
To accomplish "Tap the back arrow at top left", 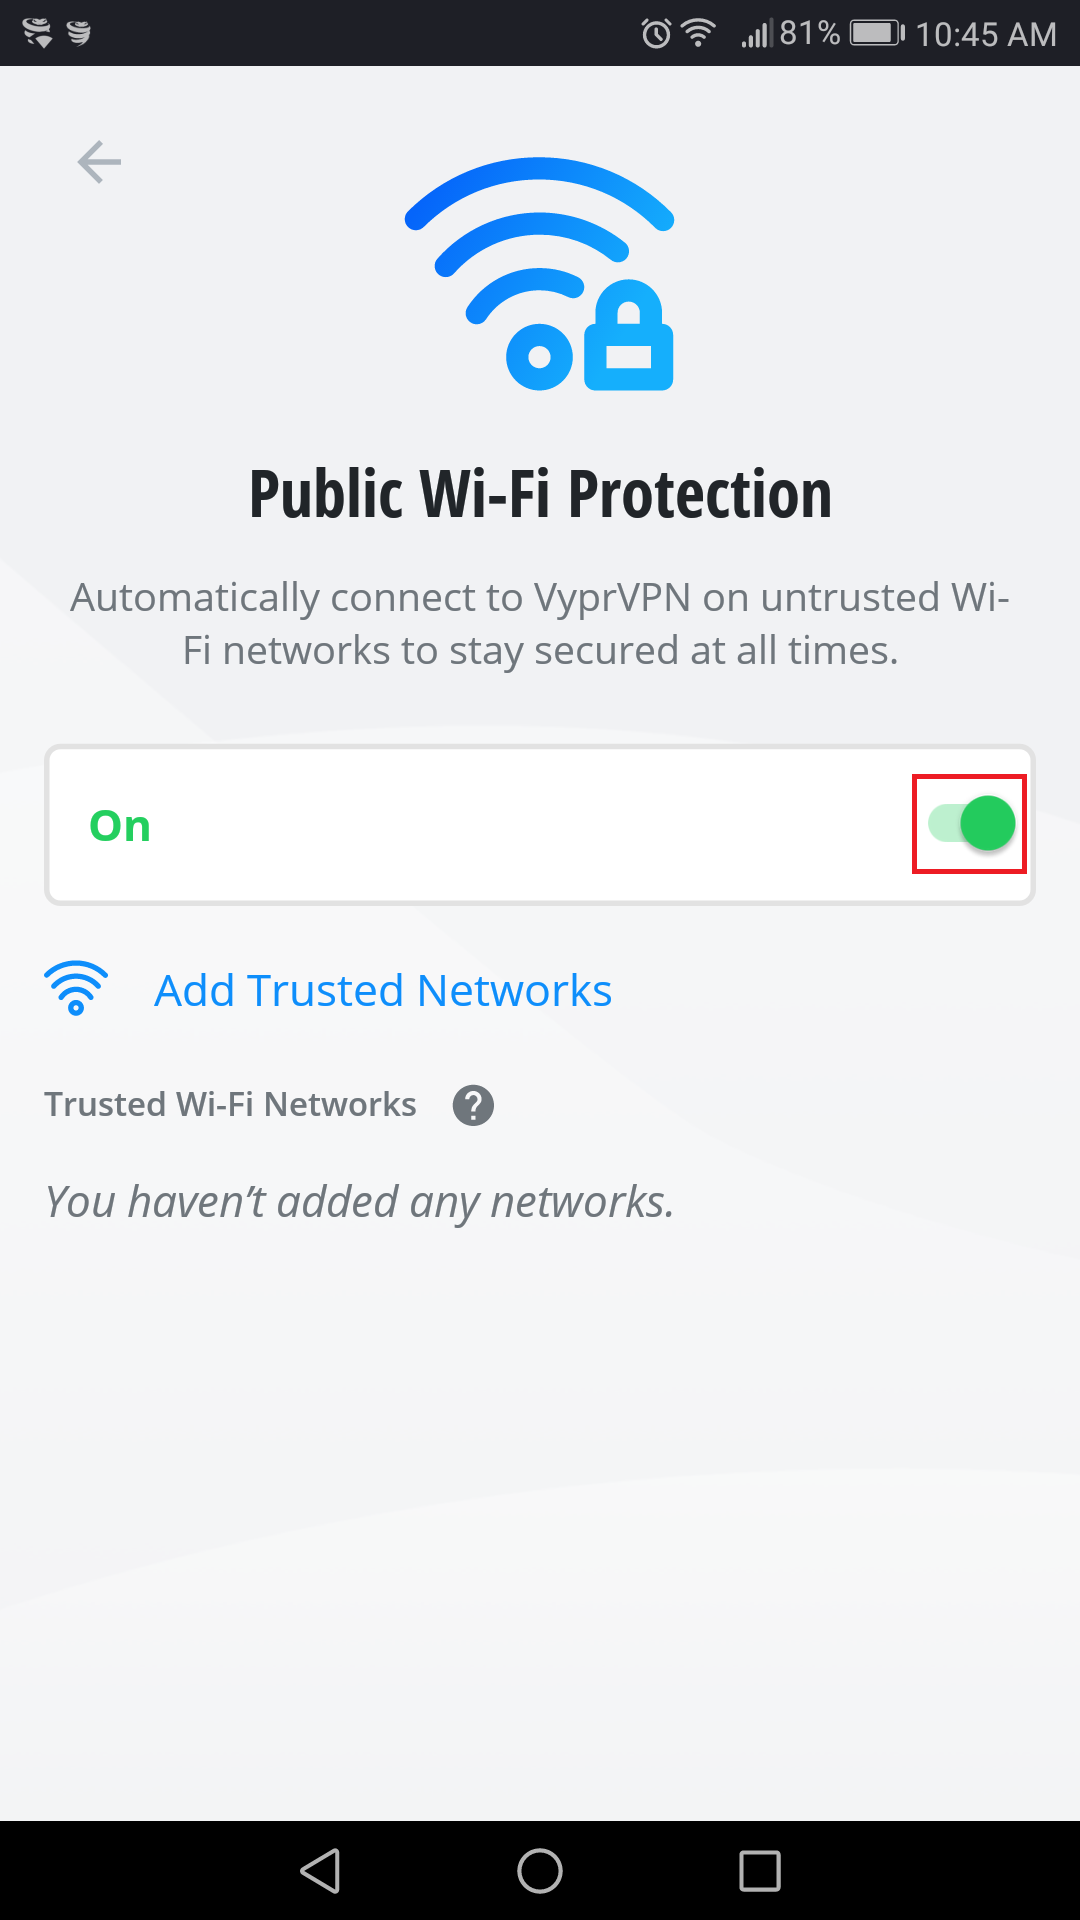I will [x=99, y=162].
